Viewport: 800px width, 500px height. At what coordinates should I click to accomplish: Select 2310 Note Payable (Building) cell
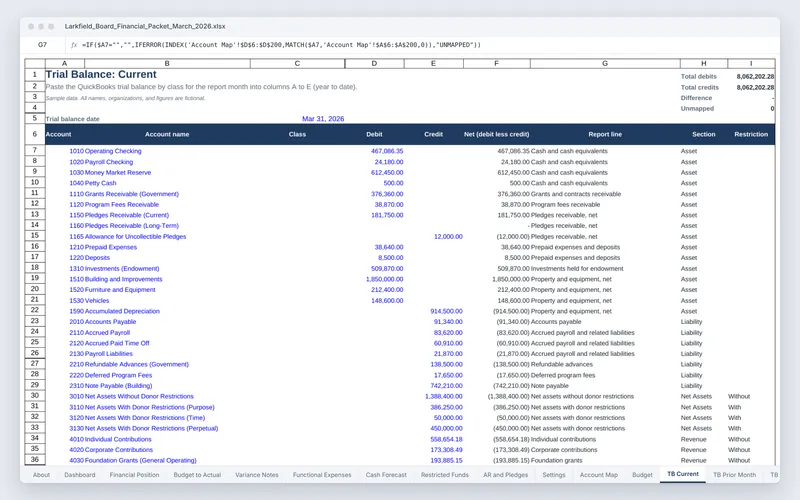coord(111,386)
